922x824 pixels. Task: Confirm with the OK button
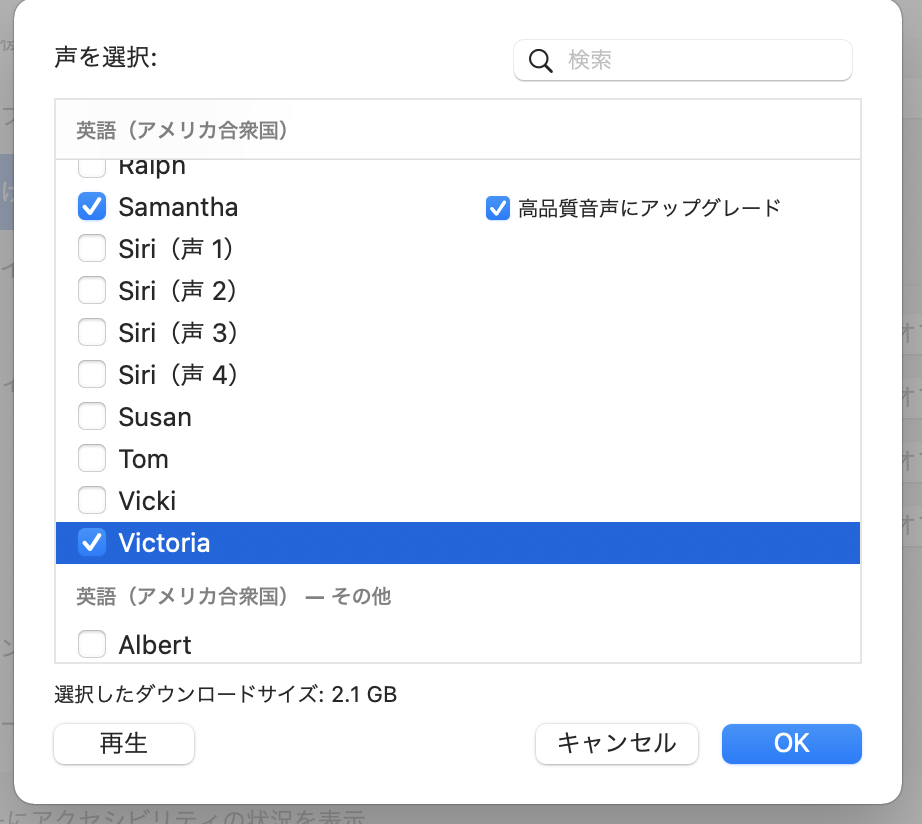(x=791, y=743)
